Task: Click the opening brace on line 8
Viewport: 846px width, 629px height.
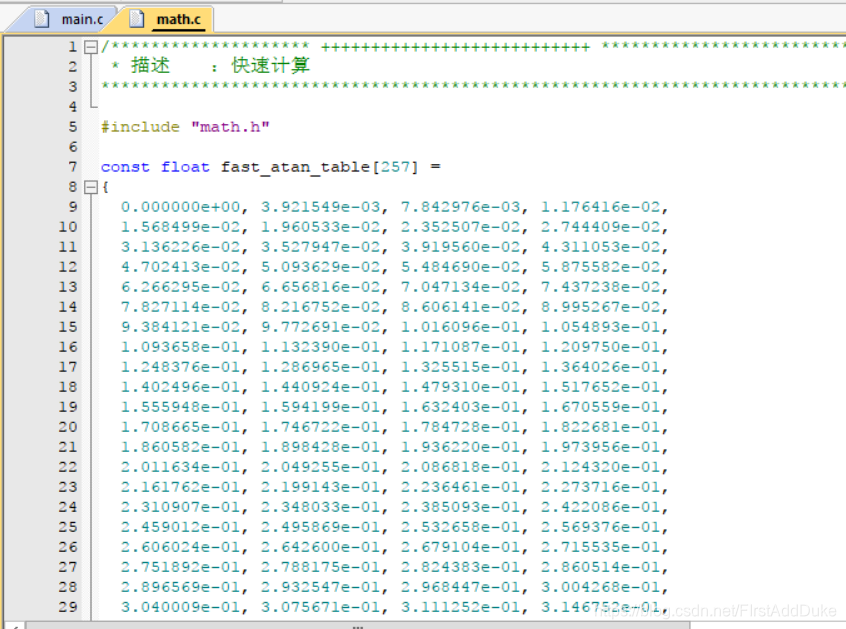Action: pyautogui.click(x=105, y=187)
